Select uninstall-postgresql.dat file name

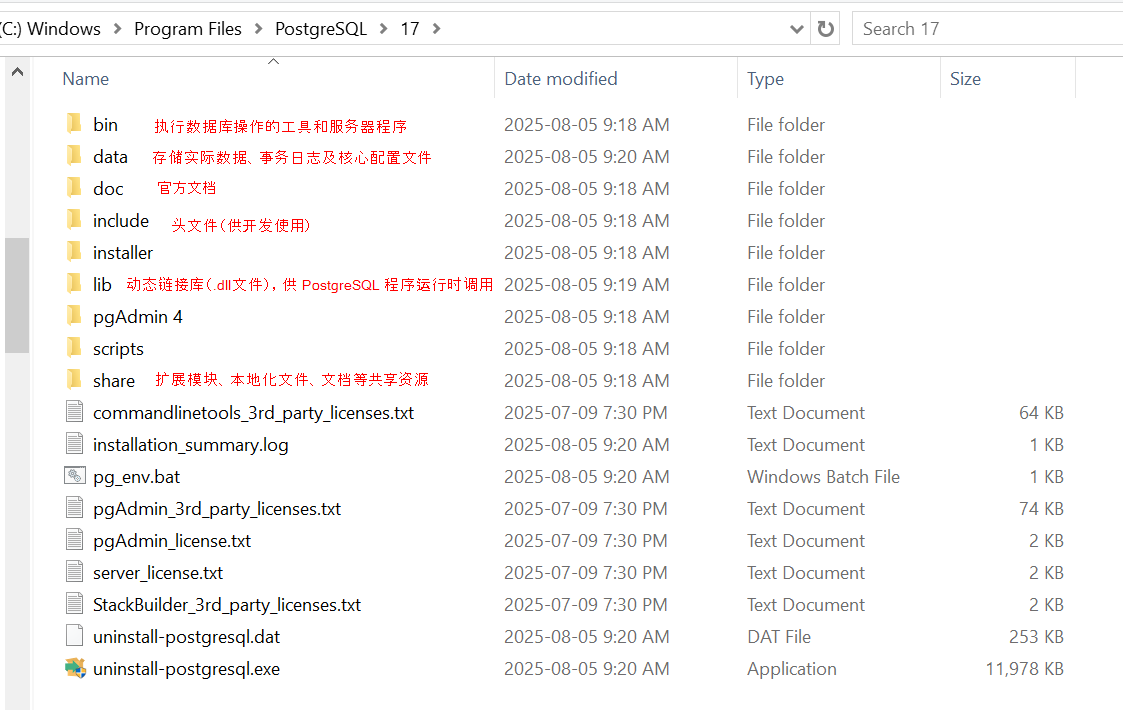click(186, 637)
